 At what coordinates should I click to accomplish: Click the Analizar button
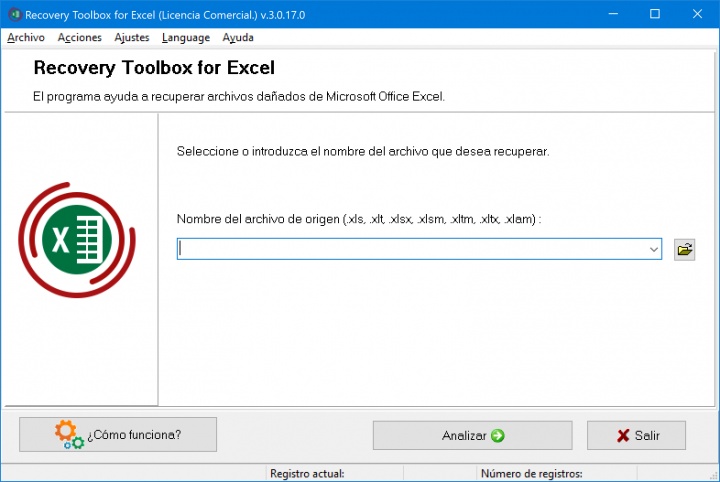[472, 435]
